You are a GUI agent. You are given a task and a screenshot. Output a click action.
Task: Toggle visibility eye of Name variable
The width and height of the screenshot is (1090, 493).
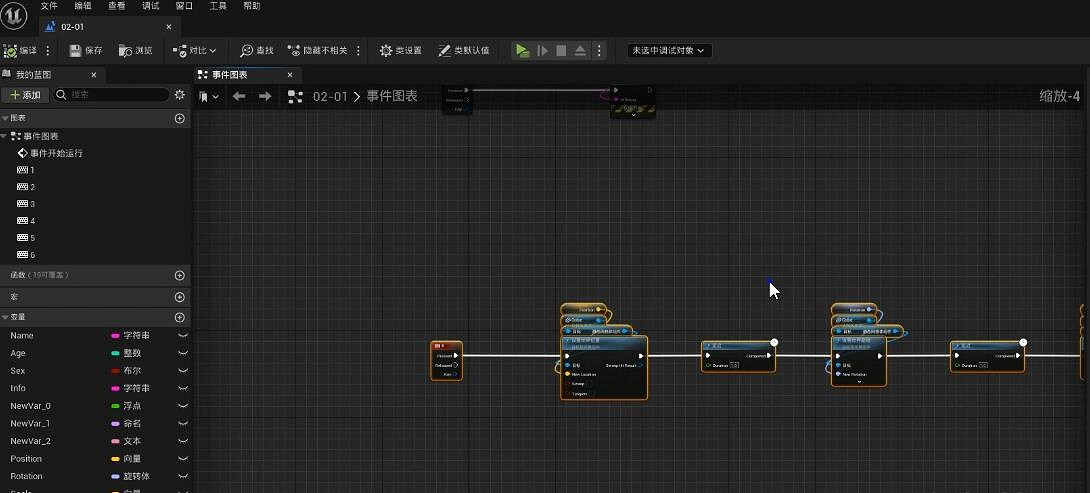click(183, 336)
